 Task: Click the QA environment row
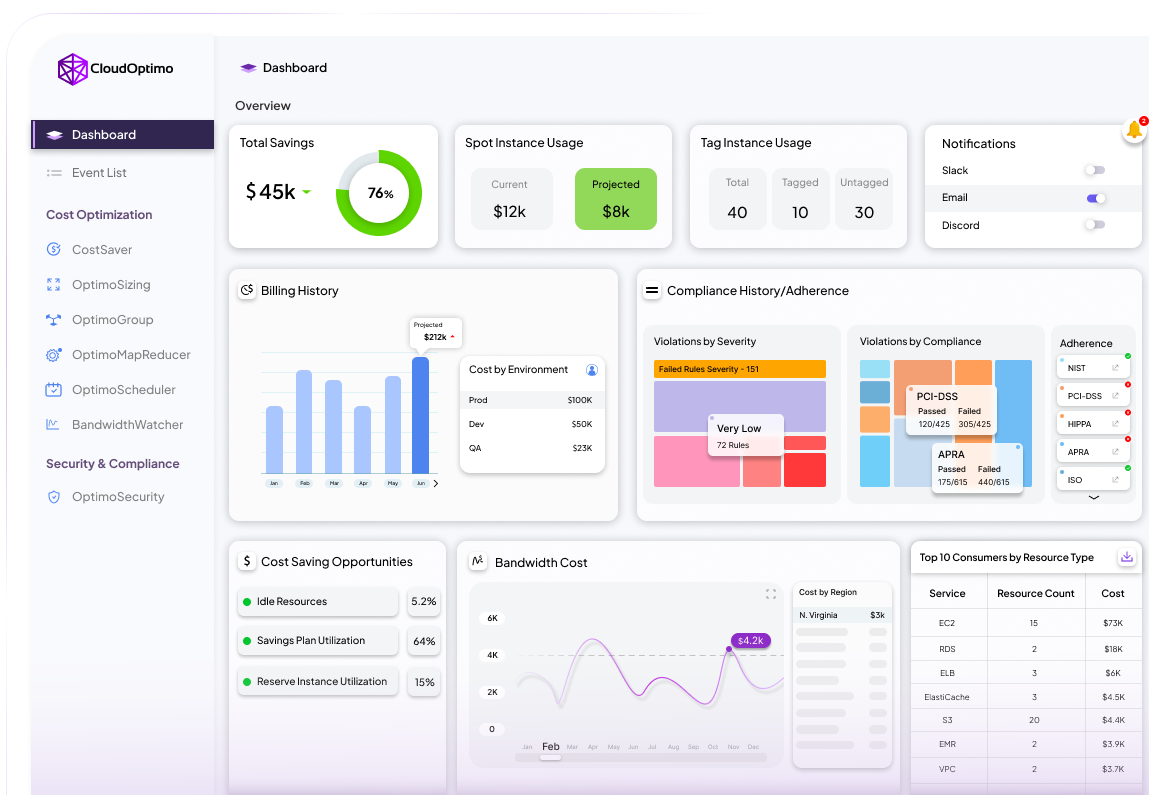tap(531, 448)
